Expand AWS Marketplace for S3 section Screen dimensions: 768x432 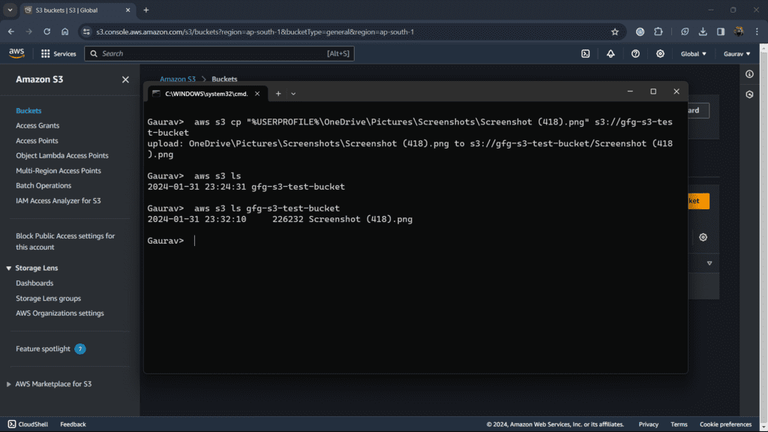[x=9, y=384]
